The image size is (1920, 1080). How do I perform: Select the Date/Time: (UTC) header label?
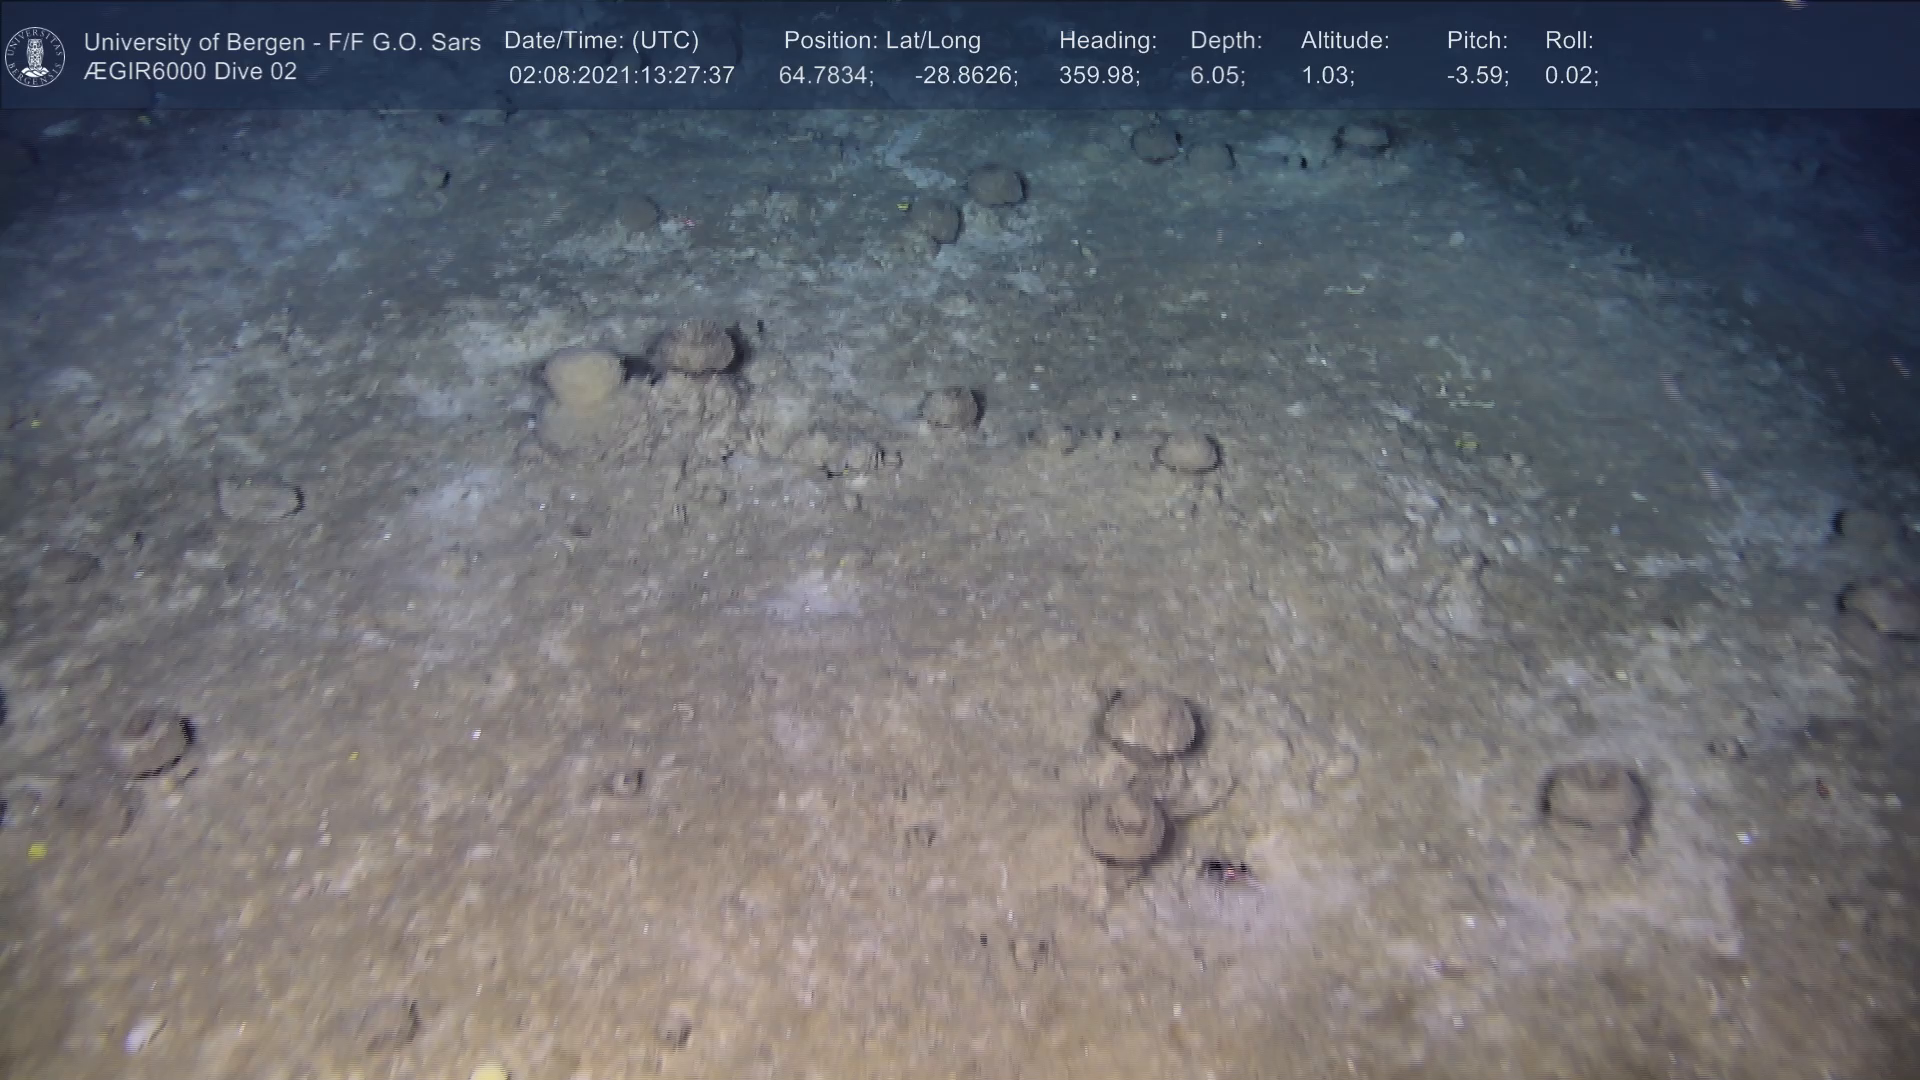pyautogui.click(x=601, y=41)
